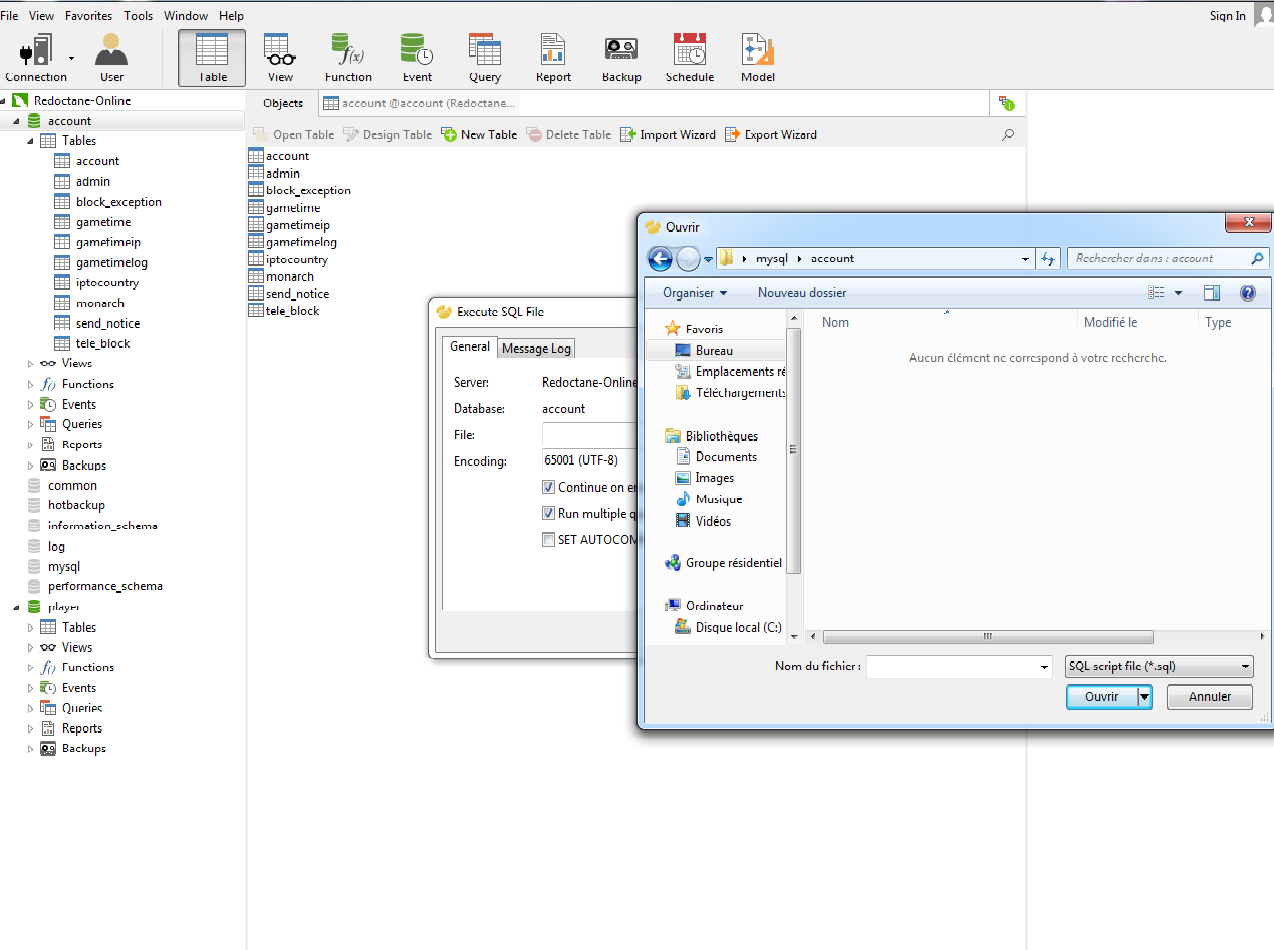The image size is (1274, 950).
Task: Expand the Views node under account
Action: pos(30,364)
